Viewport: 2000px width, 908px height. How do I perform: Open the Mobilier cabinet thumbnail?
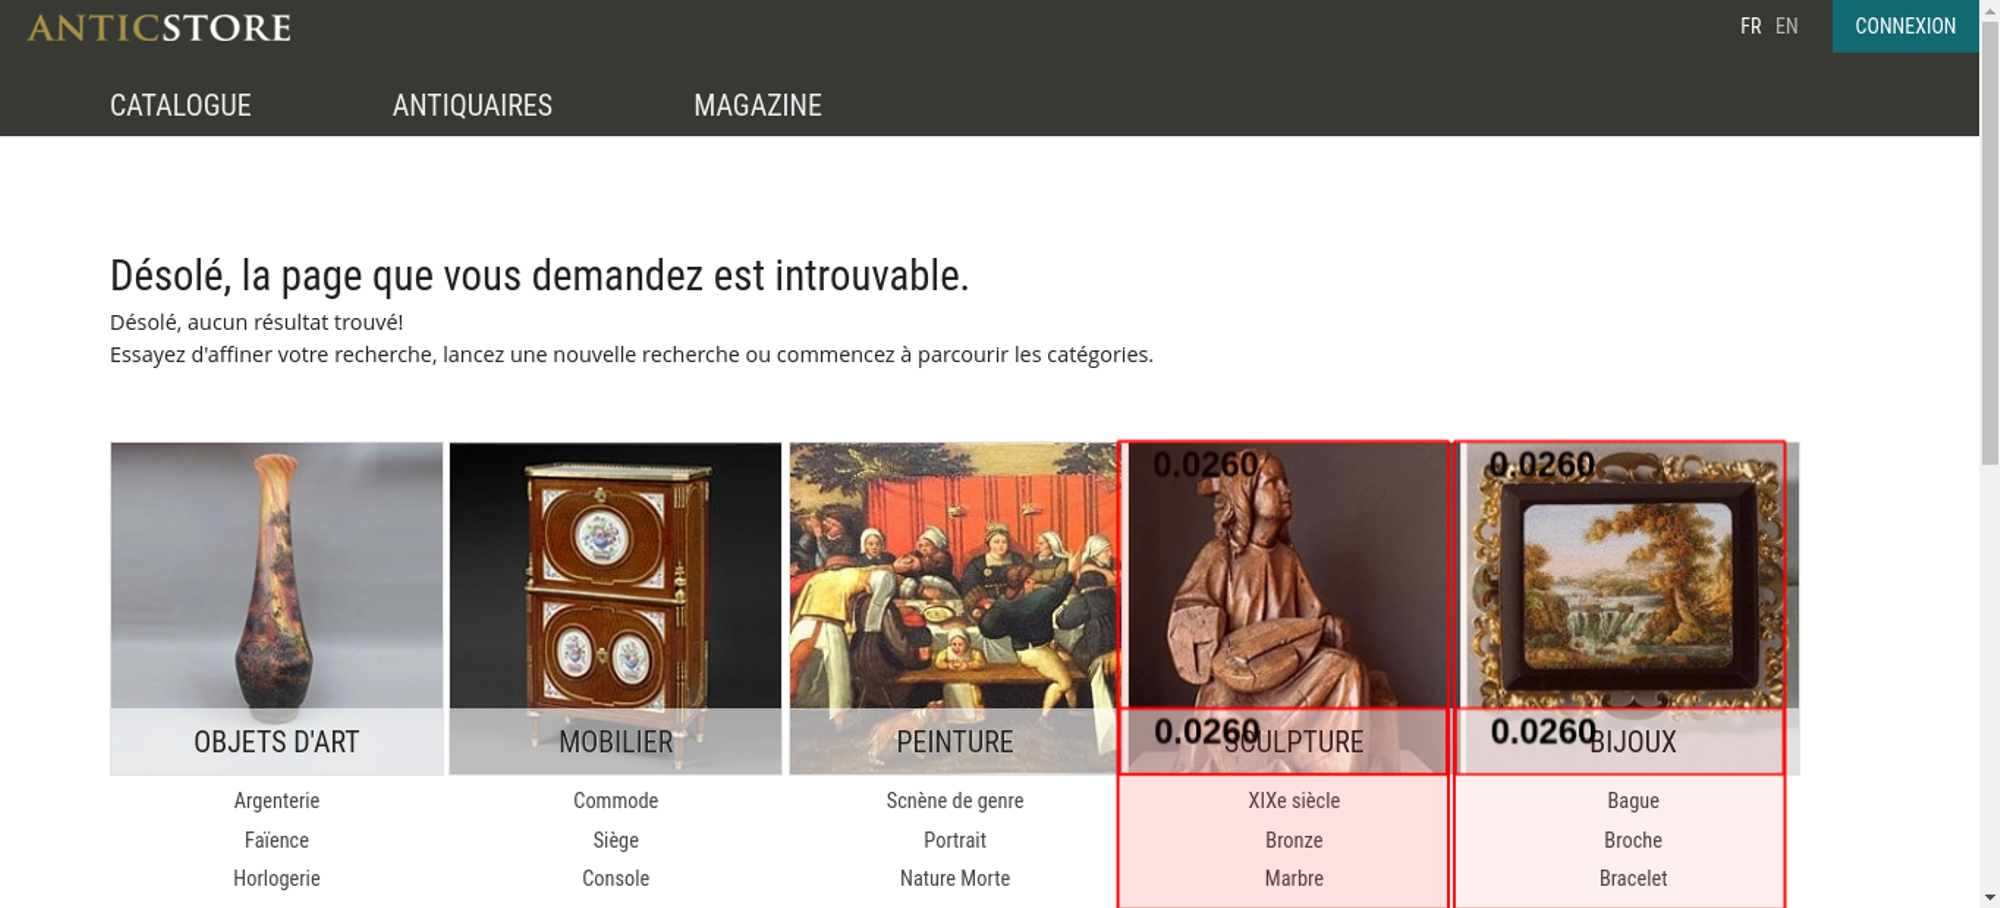coord(615,608)
